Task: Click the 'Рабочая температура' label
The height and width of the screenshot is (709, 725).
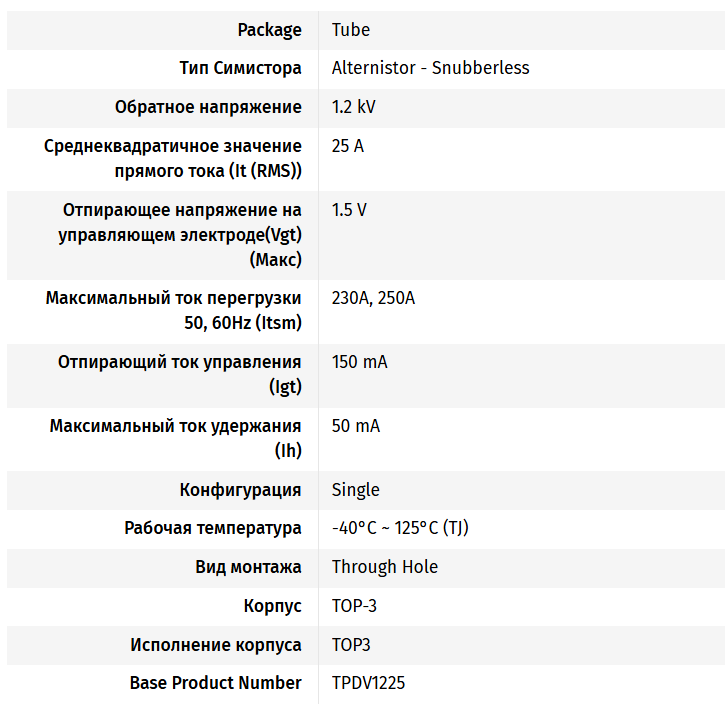Action: click(213, 528)
